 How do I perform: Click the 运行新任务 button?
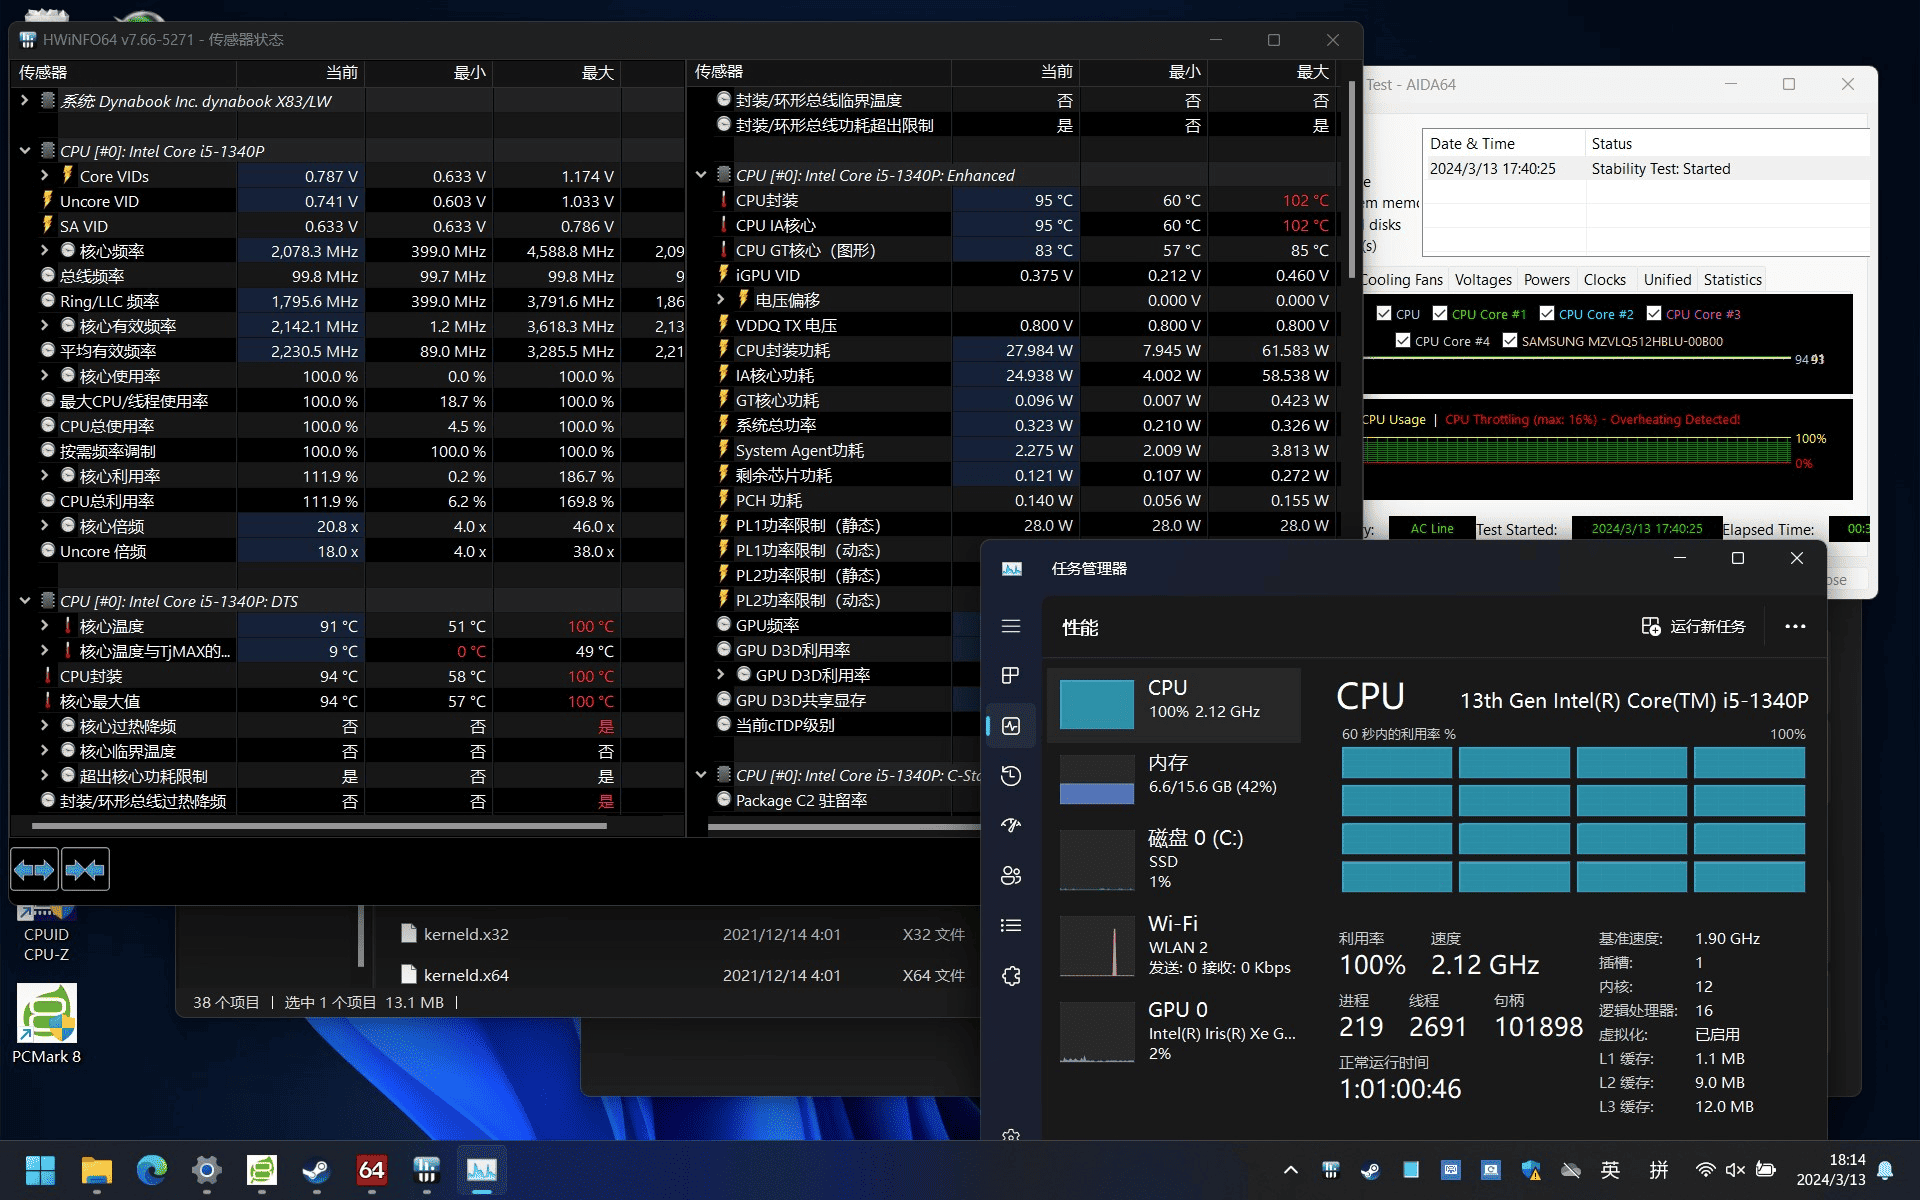[x=1694, y=626]
